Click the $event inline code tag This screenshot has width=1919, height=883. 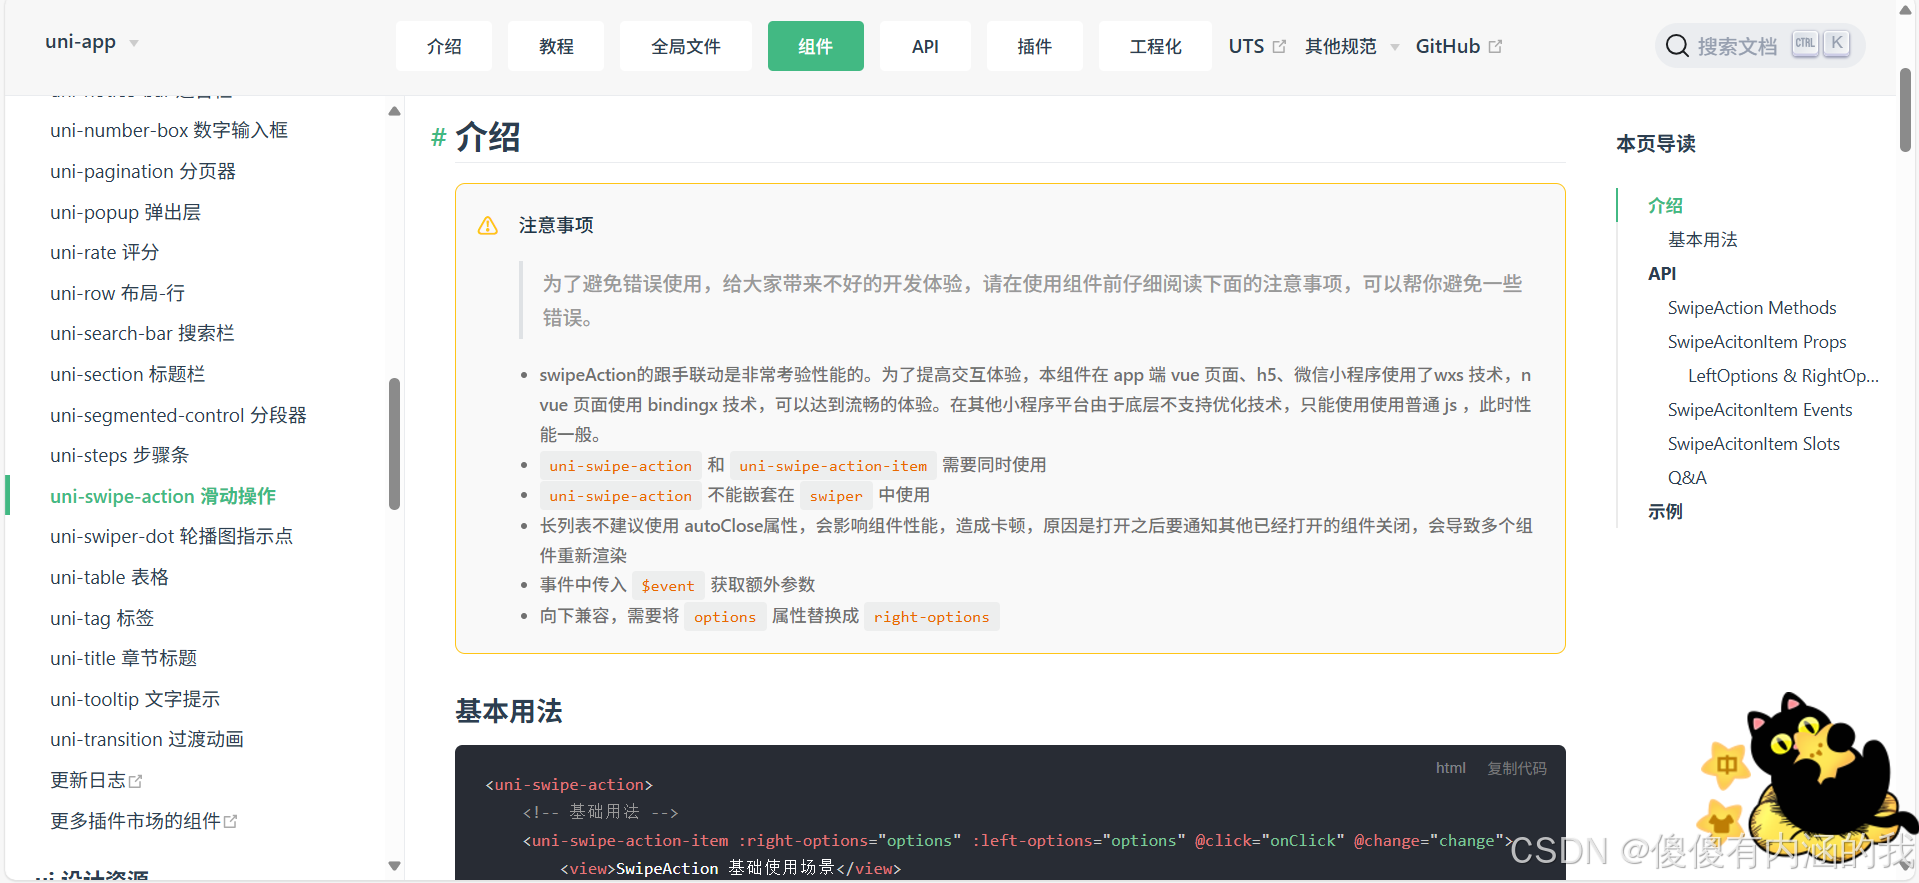[x=668, y=586]
